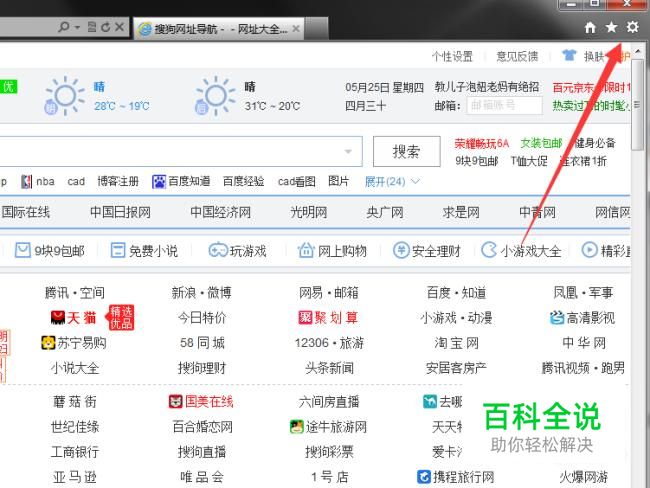Open the address bar search dropdown arrow
650x488 pixels.
[x=77, y=28]
